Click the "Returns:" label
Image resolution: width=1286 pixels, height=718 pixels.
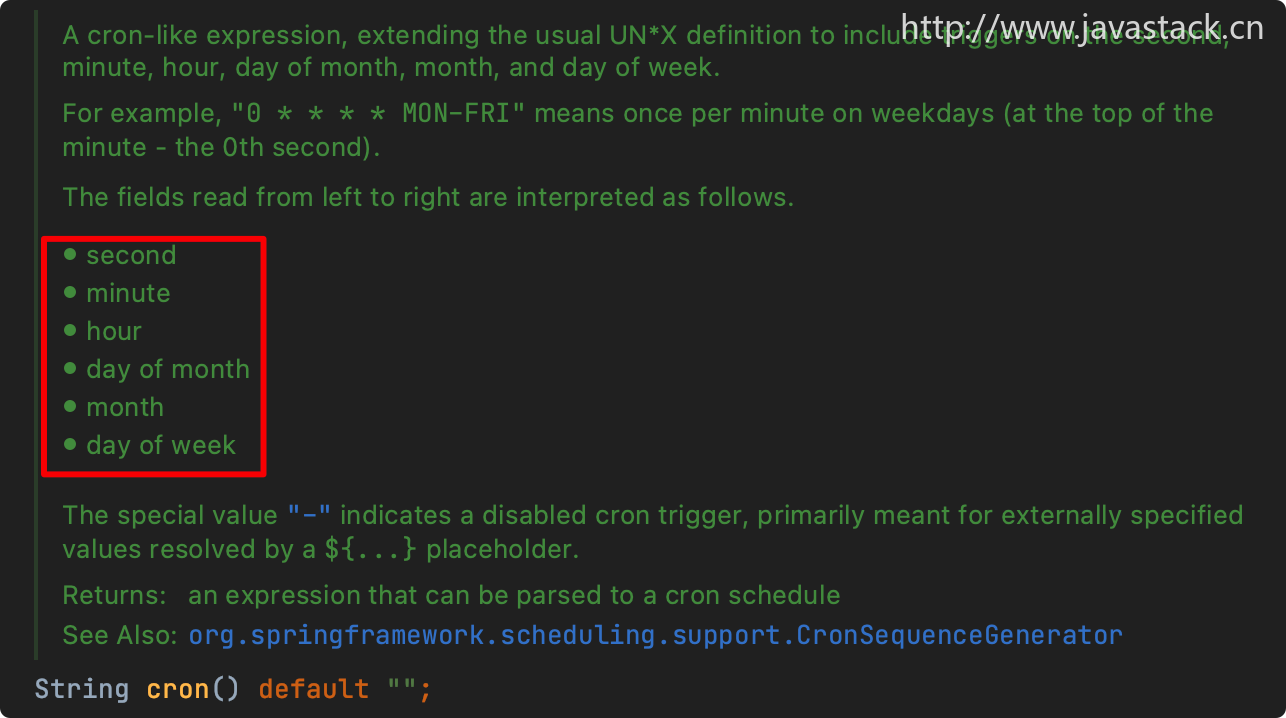click(x=114, y=596)
